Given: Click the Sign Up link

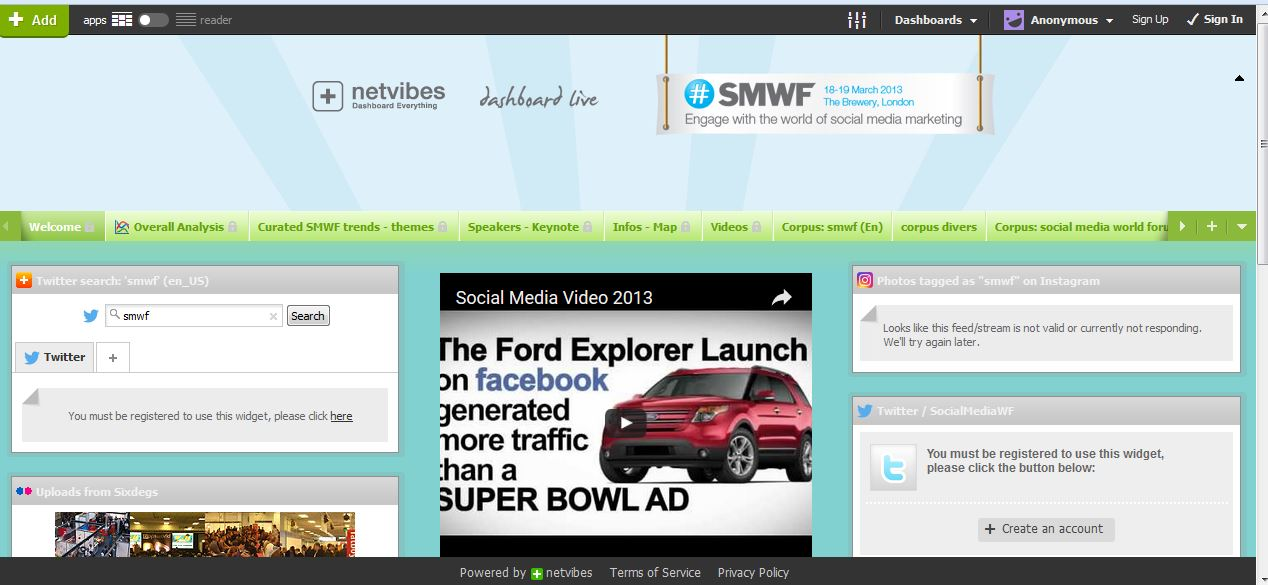Looking at the screenshot, I should (1150, 19).
